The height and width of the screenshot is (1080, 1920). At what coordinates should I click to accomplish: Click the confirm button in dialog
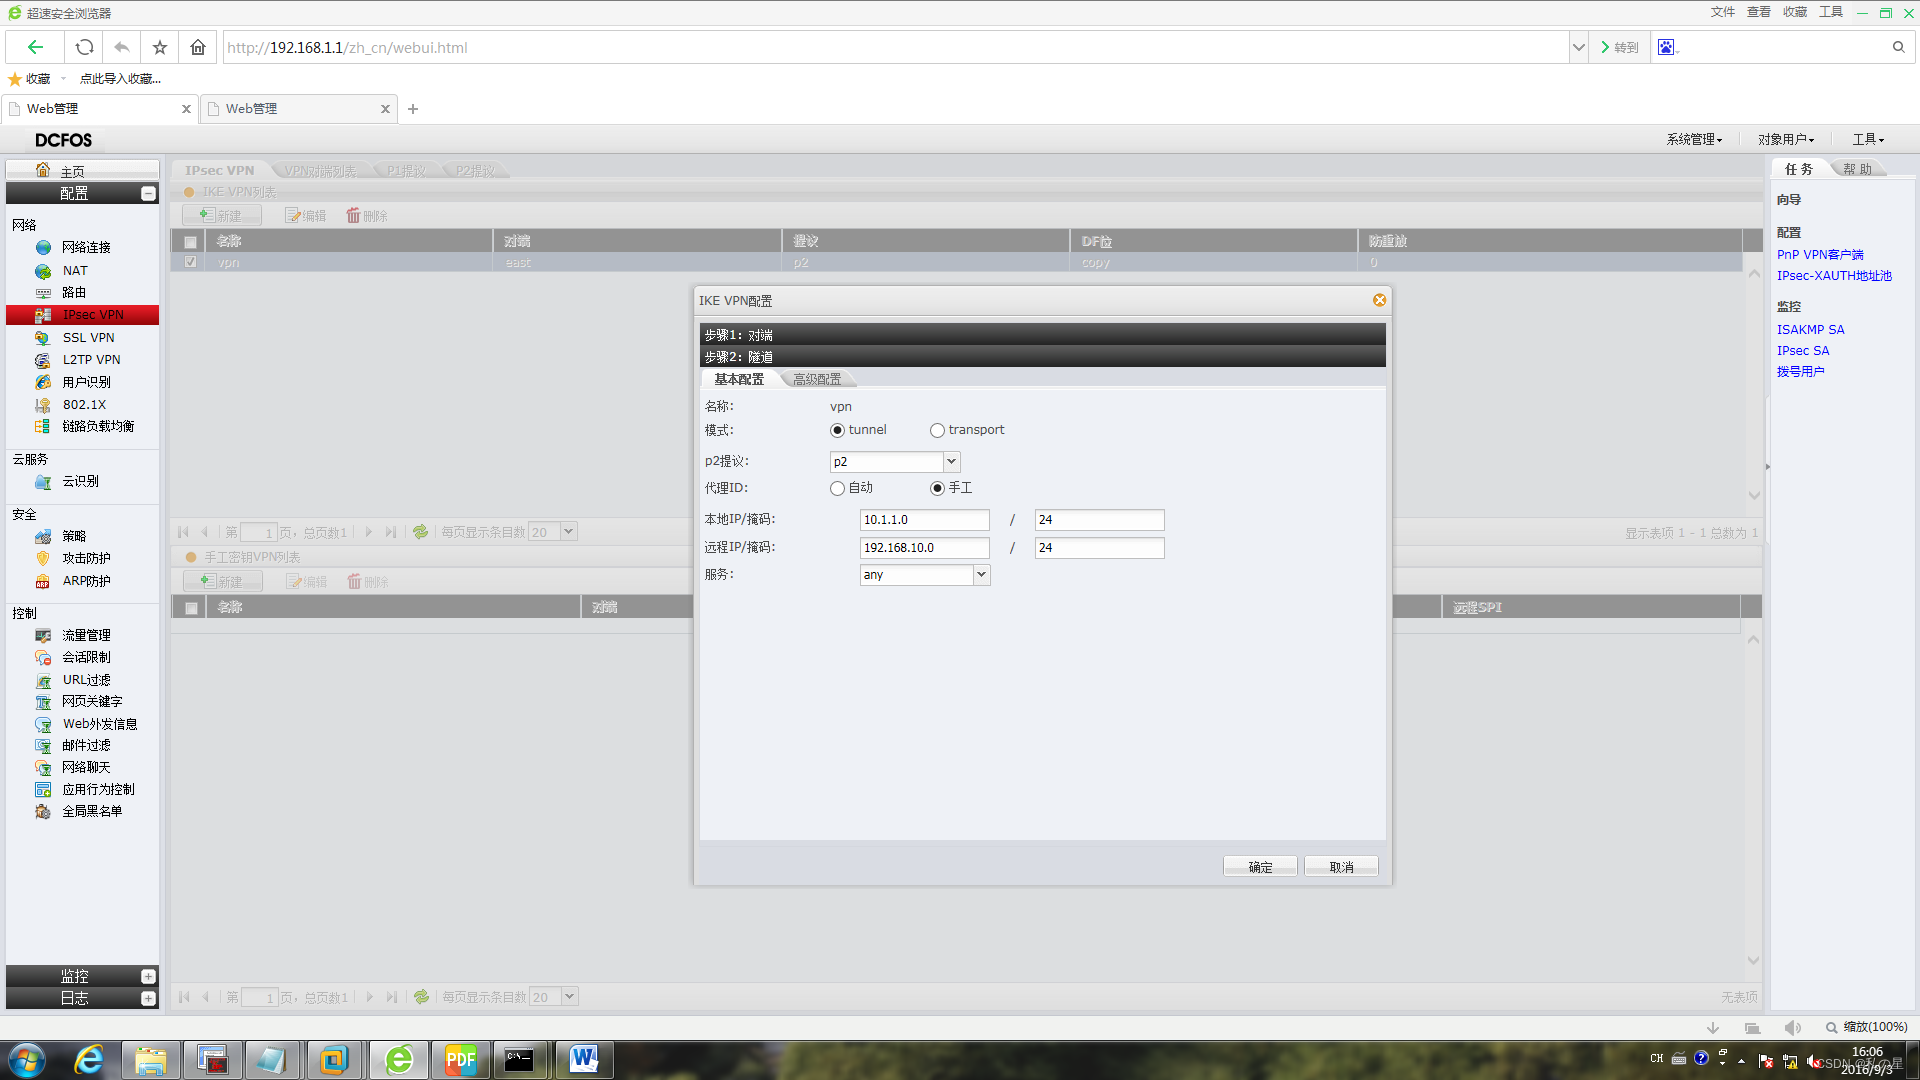1260,867
